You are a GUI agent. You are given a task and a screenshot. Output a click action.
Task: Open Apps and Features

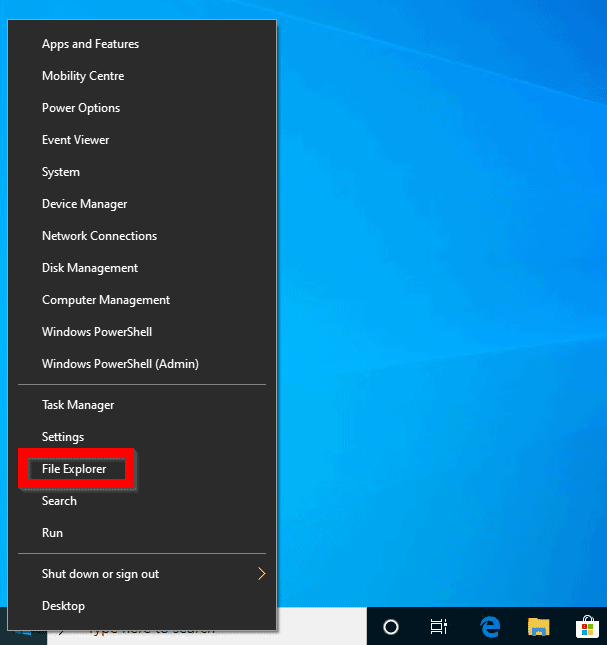142,44
